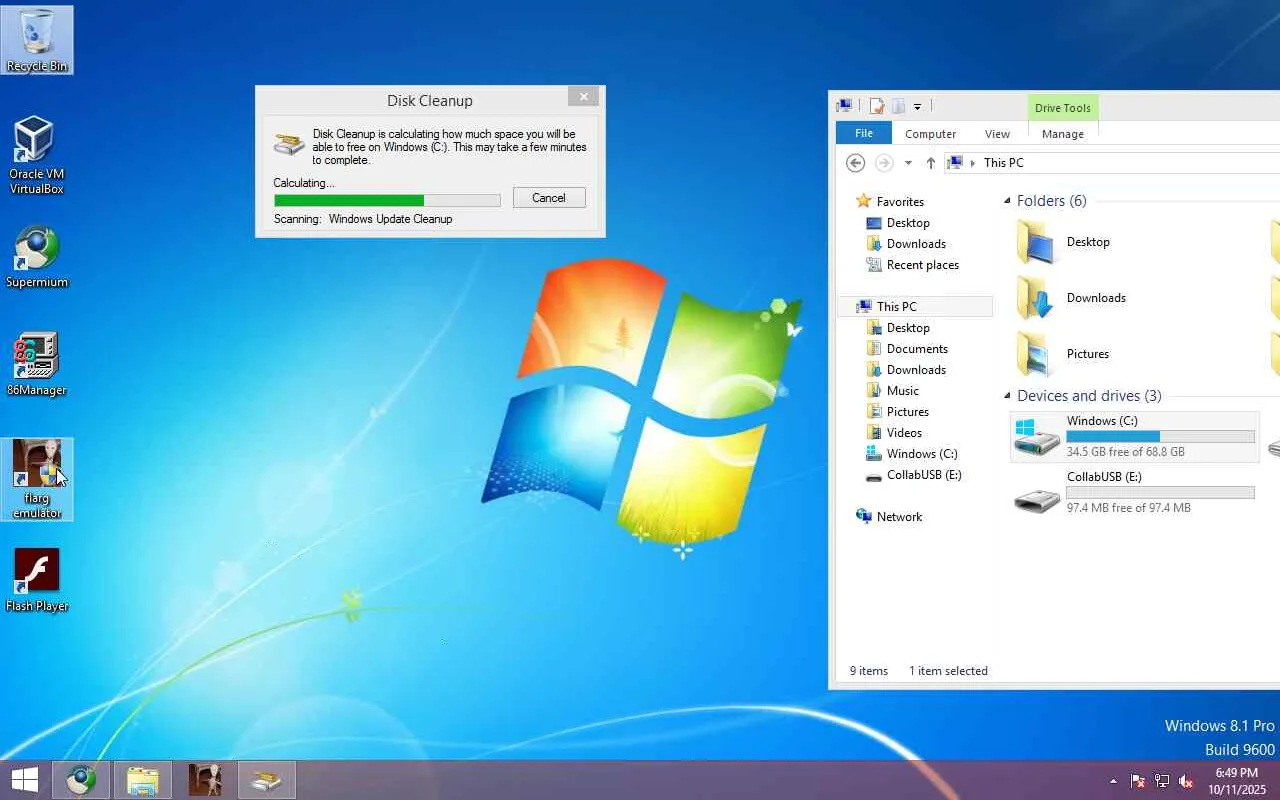The image size is (1280, 800).
Task: Open Downloads under This PC in the sidebar
Action: (x=916, y=370)
